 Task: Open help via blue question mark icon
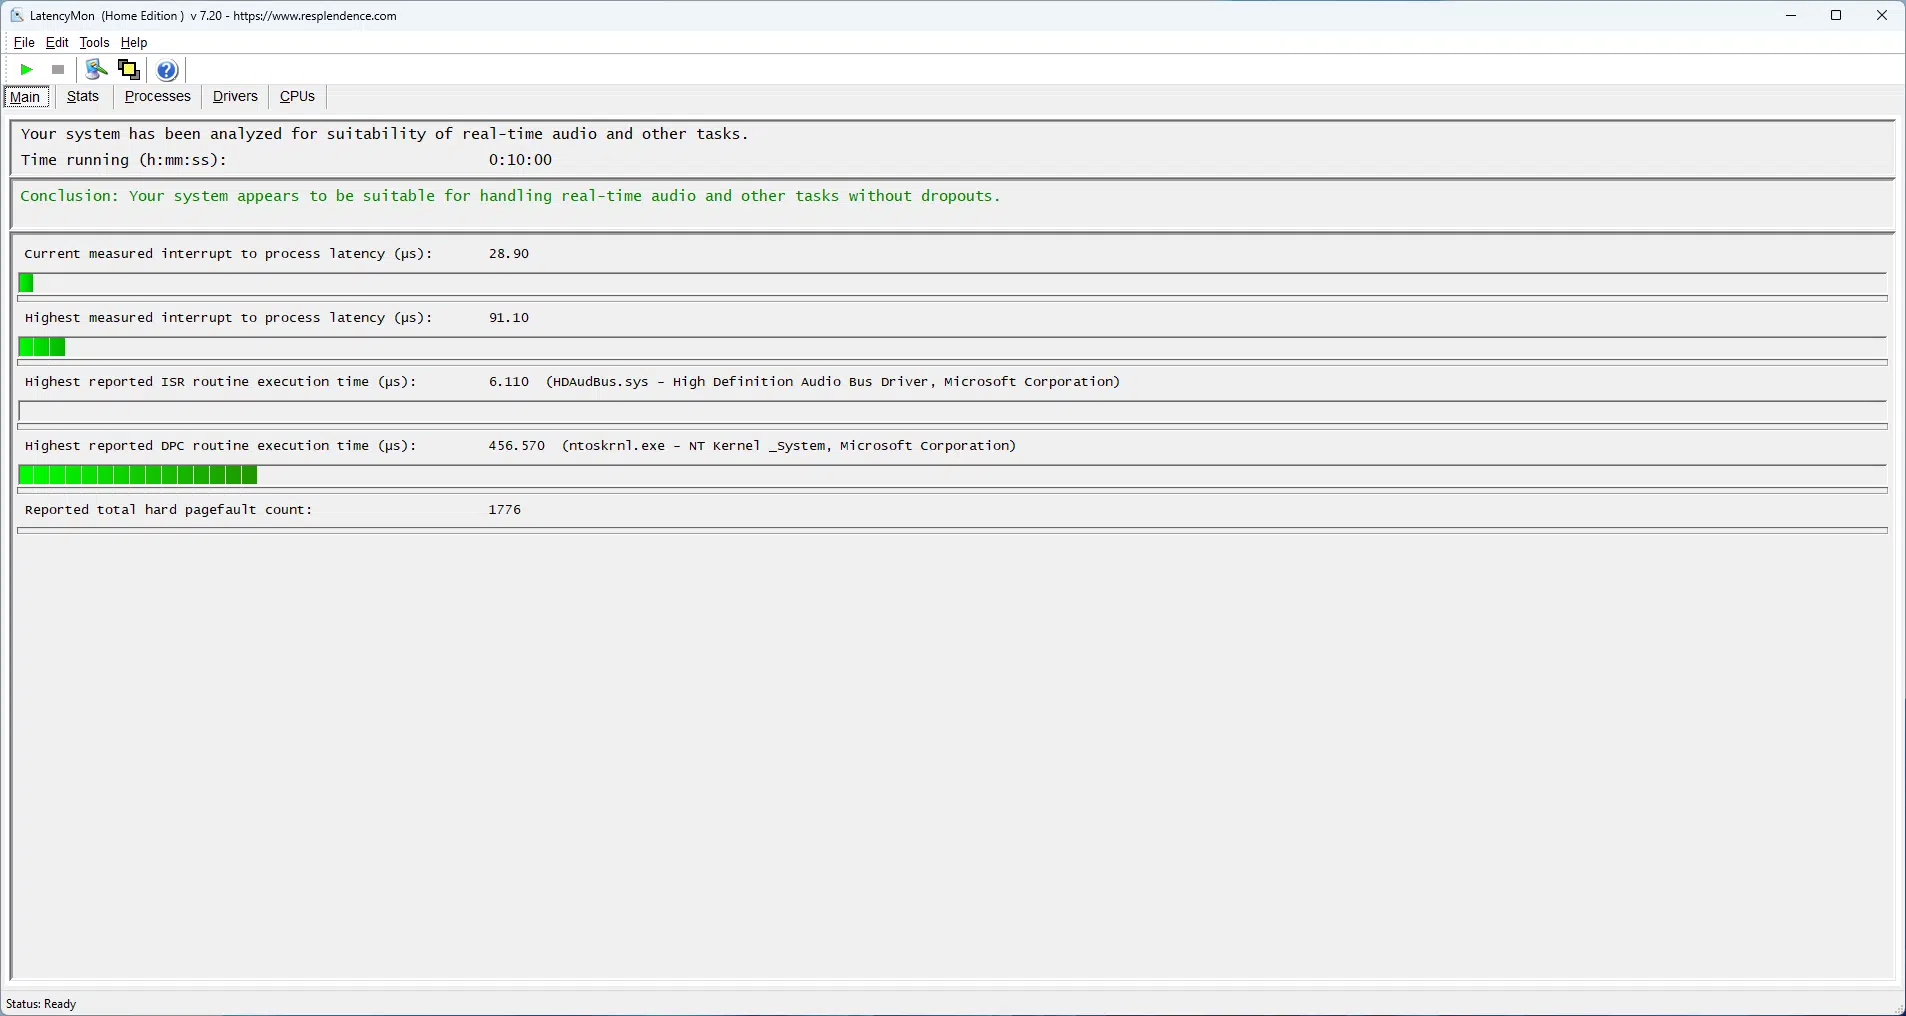168,70
